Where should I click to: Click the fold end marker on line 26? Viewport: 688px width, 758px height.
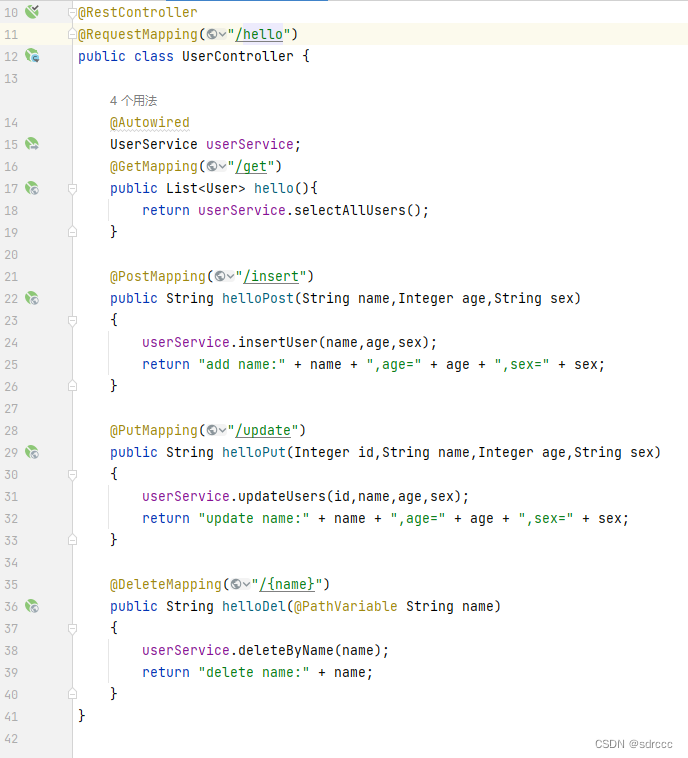[72, 386]
